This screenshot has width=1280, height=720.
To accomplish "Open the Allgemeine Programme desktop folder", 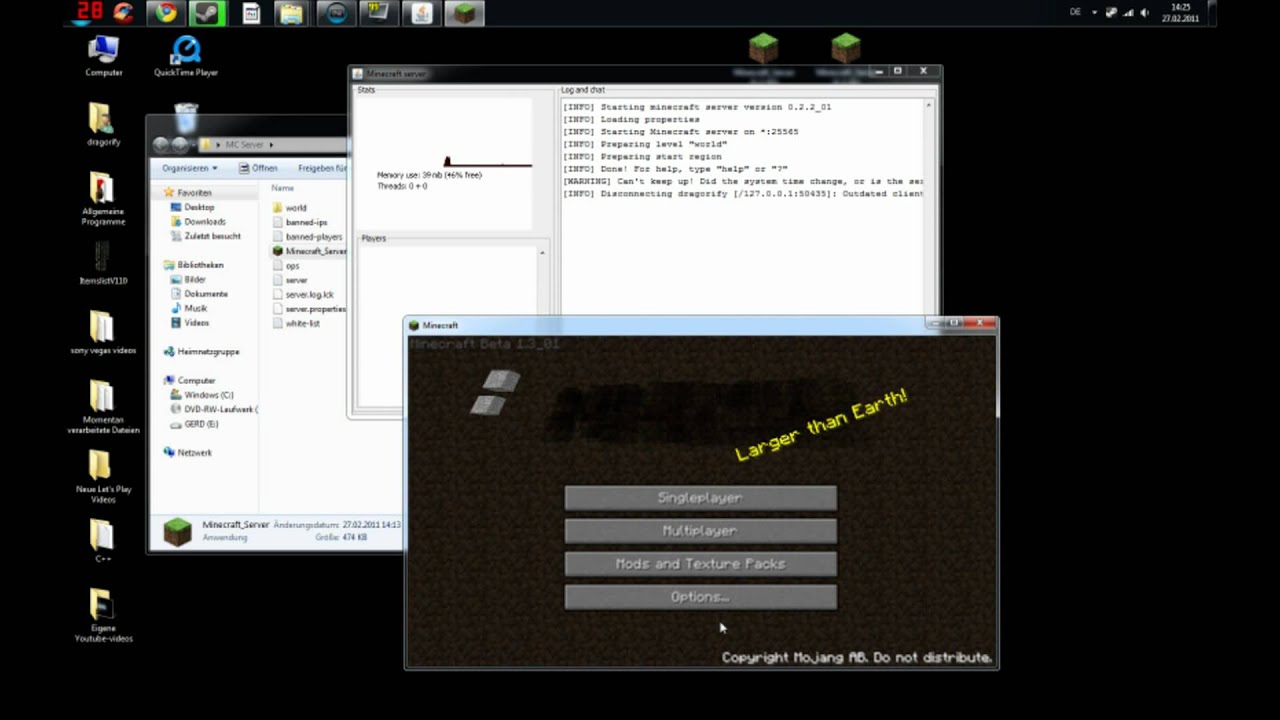I will pos(103,199).
